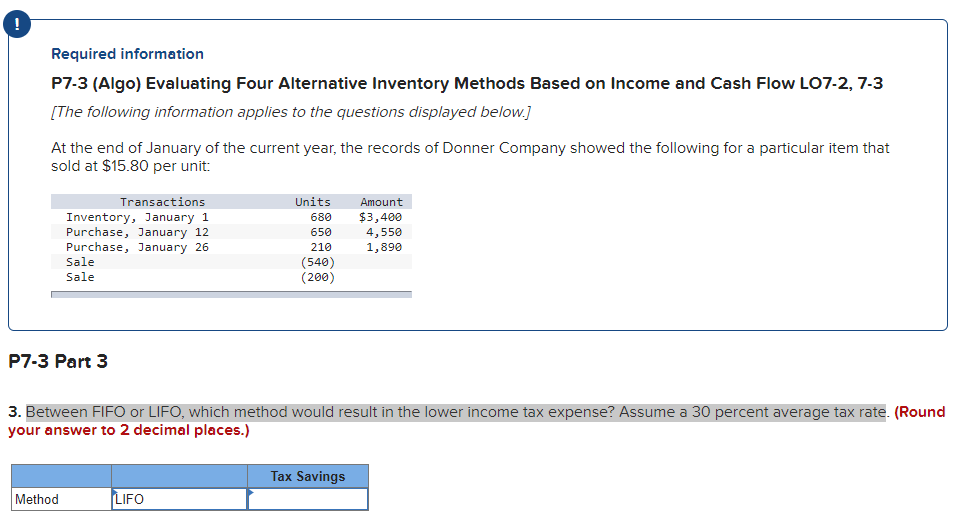Select the 'Required information' heading
Viewport: 963px width, 529px height.
tap(127, 54)
